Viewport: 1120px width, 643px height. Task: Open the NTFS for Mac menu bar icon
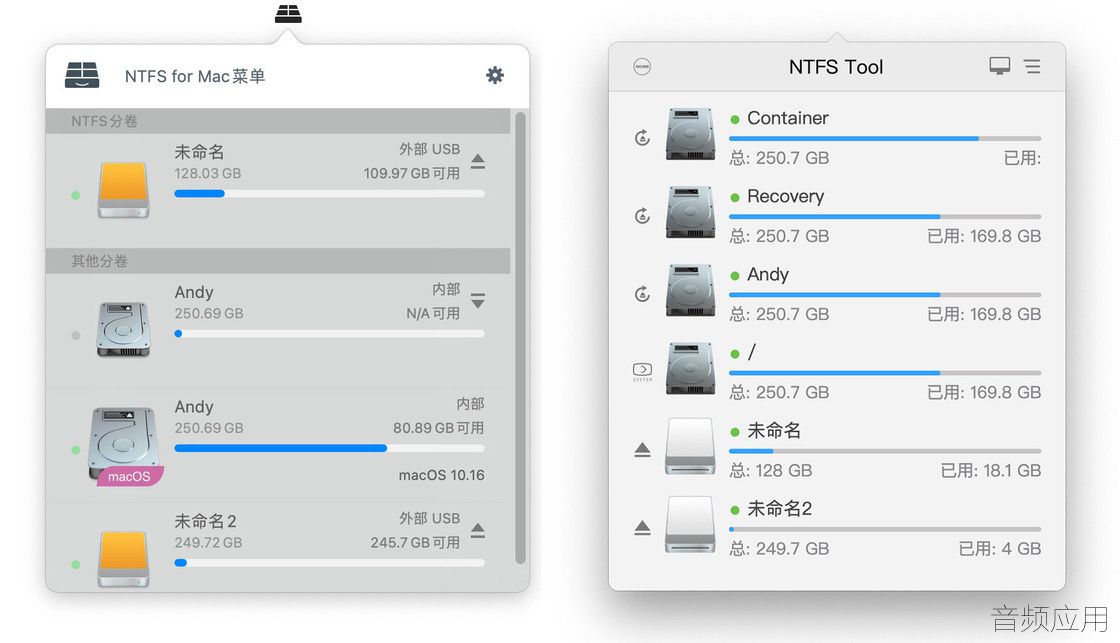tap(288, 14)
